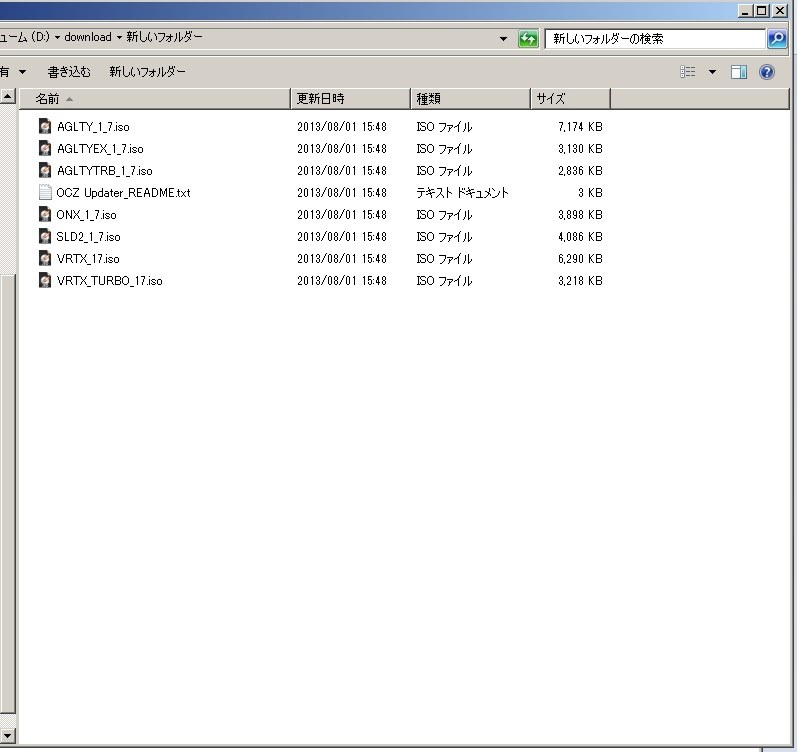Sort by the 種類 column header
This screenshot has height=755, width=798.
point(471,99)
